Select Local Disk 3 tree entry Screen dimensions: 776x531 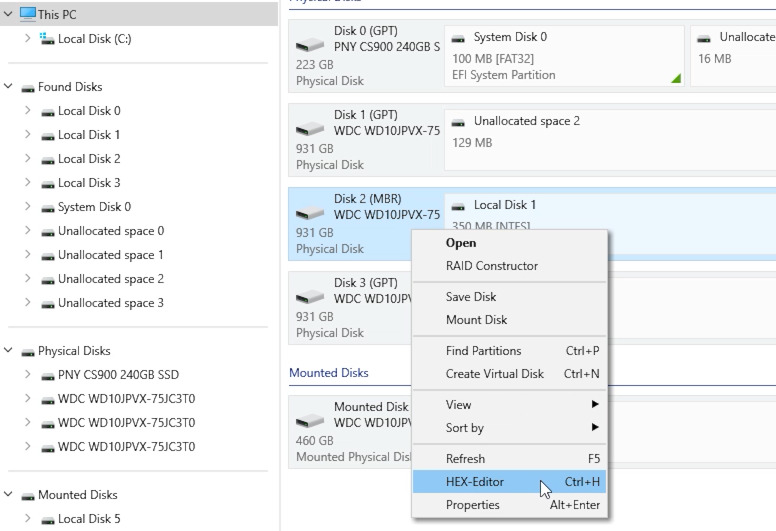[x=89, y=183]
